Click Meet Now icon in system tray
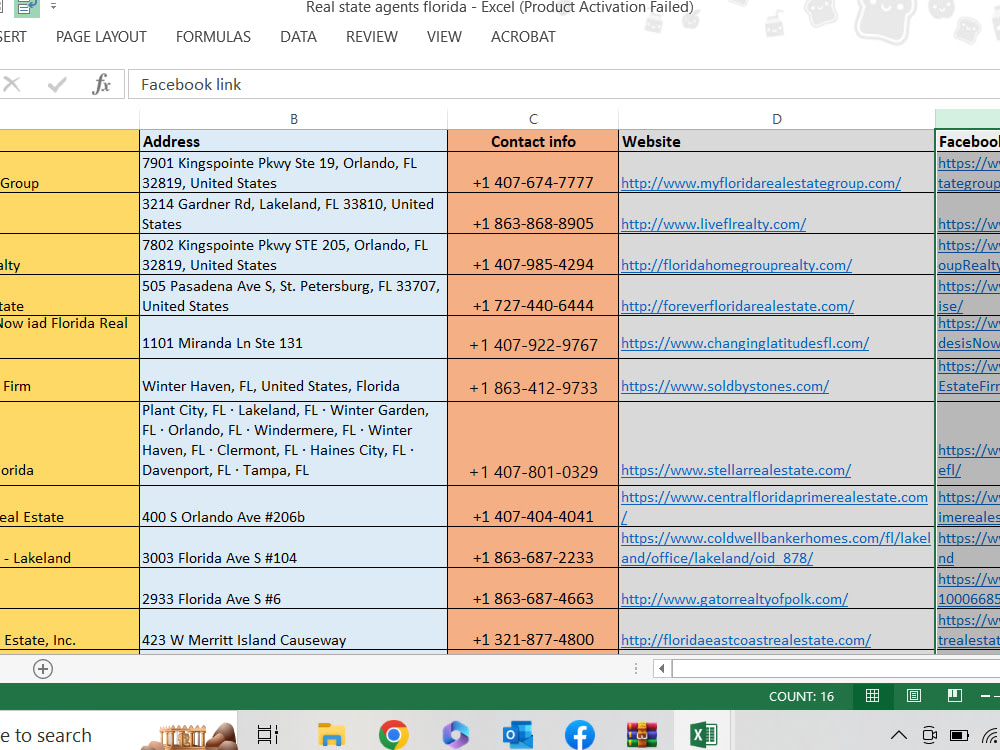This screenshot has height=750, width=1000. [929, 735]
